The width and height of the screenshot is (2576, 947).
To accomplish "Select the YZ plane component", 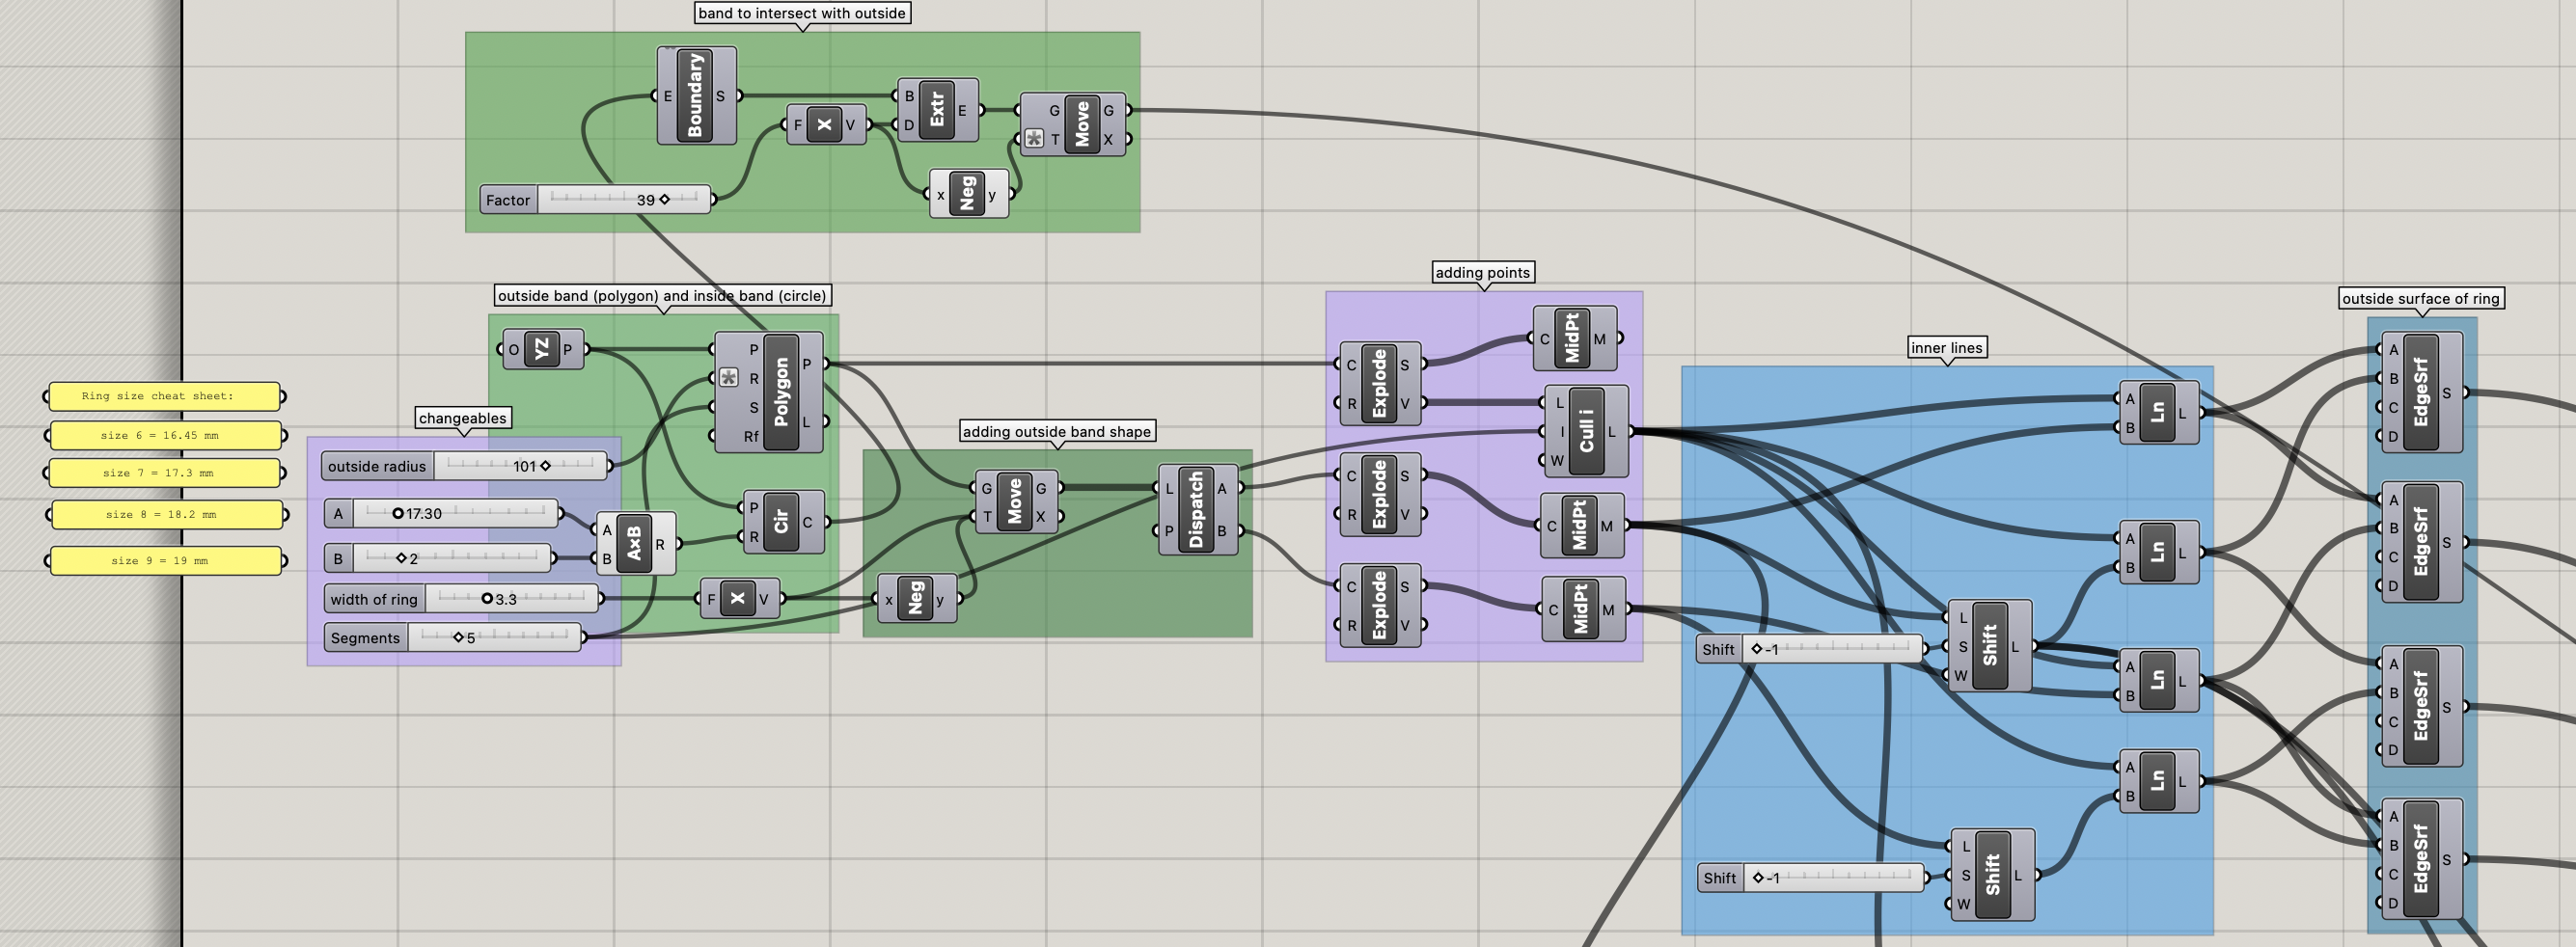I will 541,349.
